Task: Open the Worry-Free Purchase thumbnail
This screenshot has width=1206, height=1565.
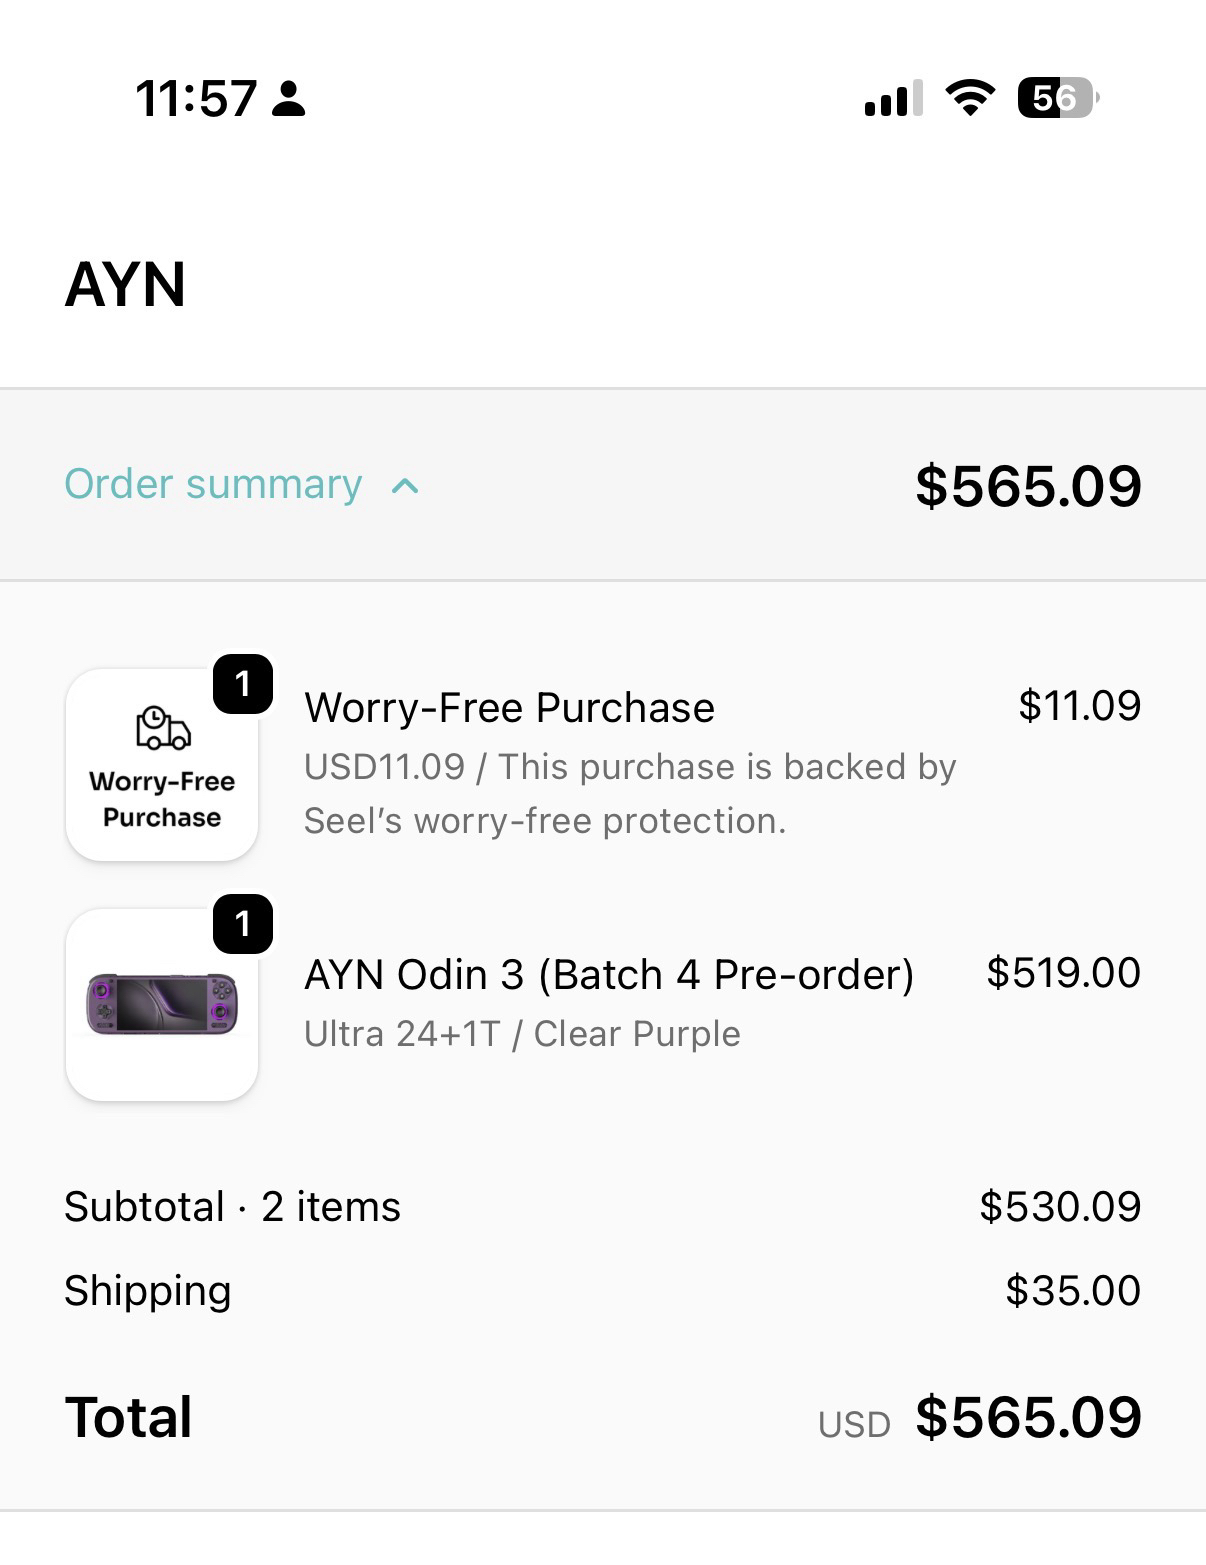Action: (x=162, y=766)
